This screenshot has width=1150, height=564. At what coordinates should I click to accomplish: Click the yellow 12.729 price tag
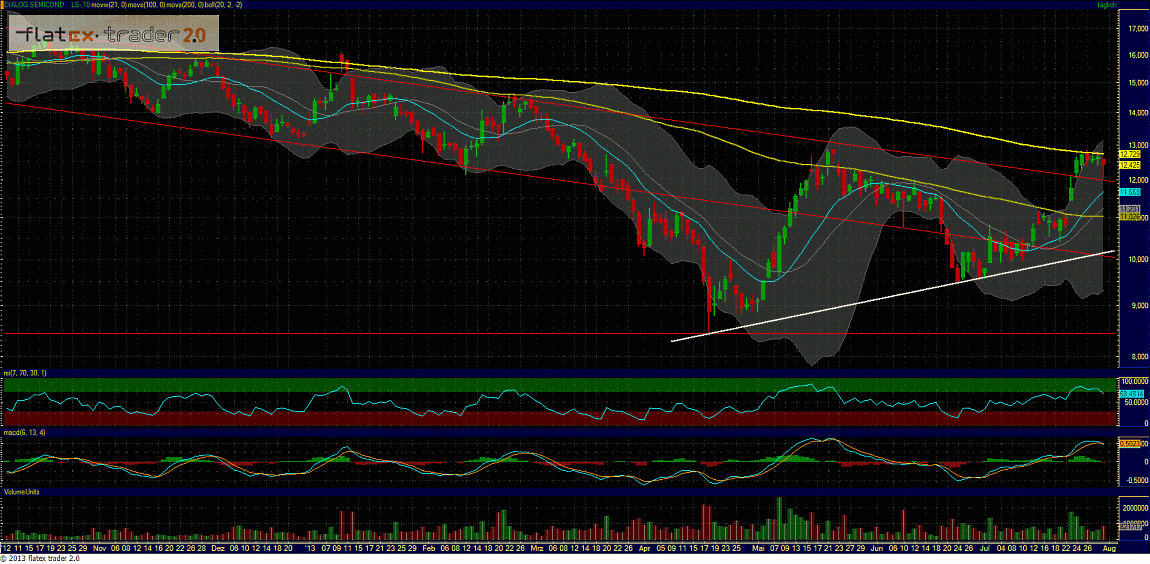(x=1129, y=155)
